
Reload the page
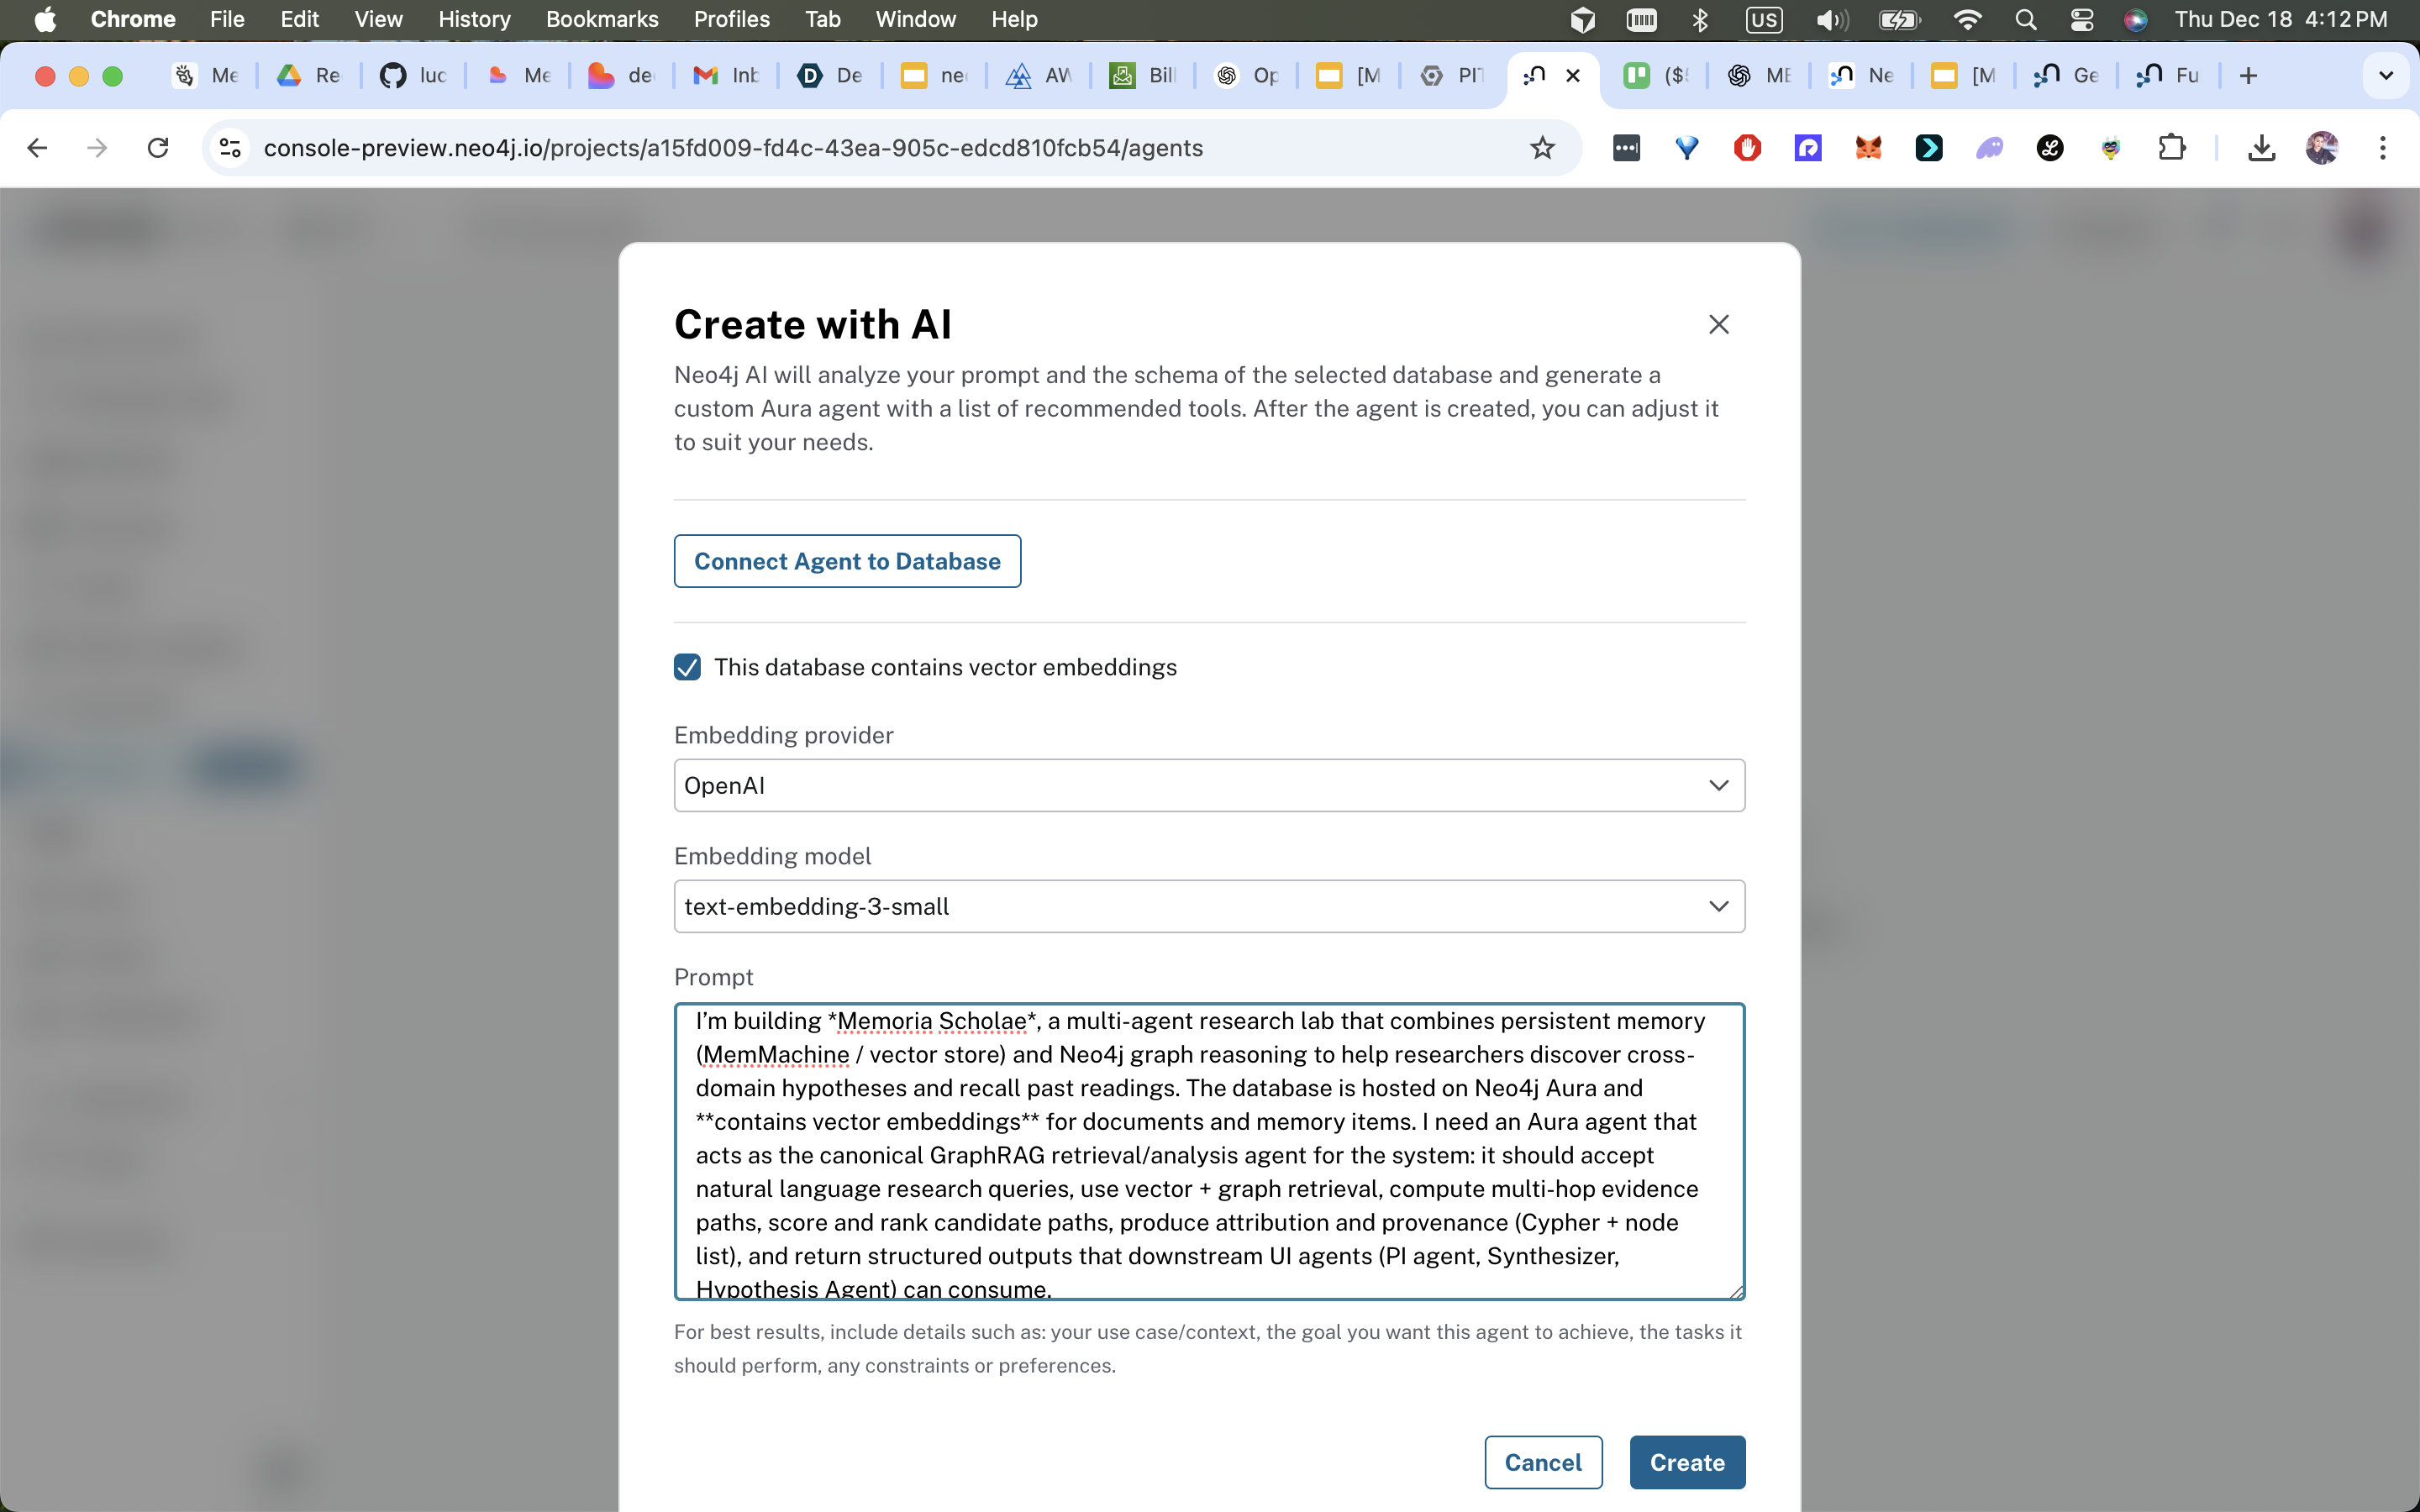point(158,148)
